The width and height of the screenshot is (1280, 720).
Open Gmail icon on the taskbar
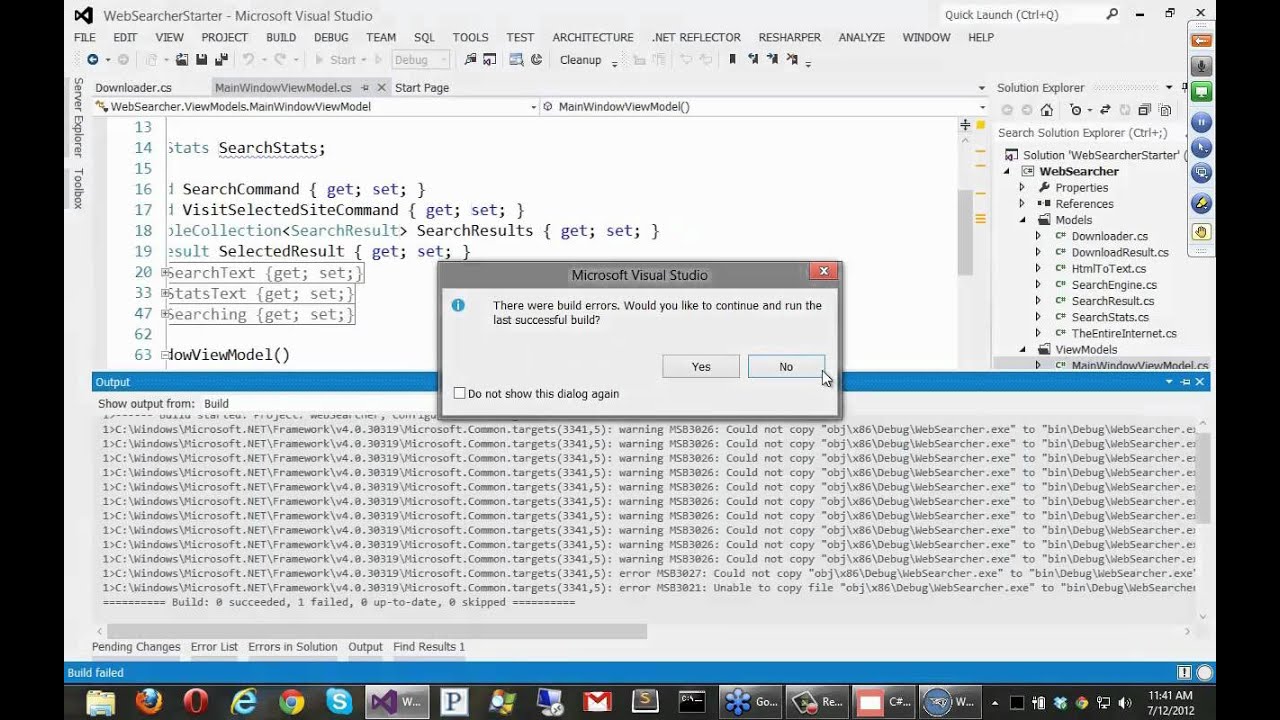click(x=597, y=701)
